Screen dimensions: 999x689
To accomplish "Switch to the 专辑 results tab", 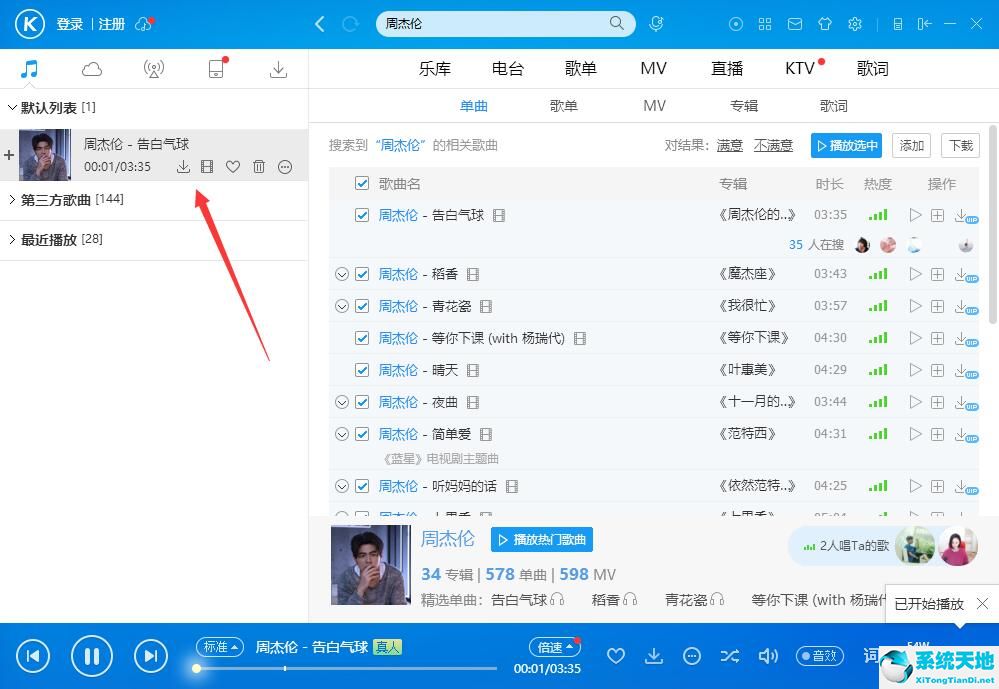I will click(x=743, y=106).
